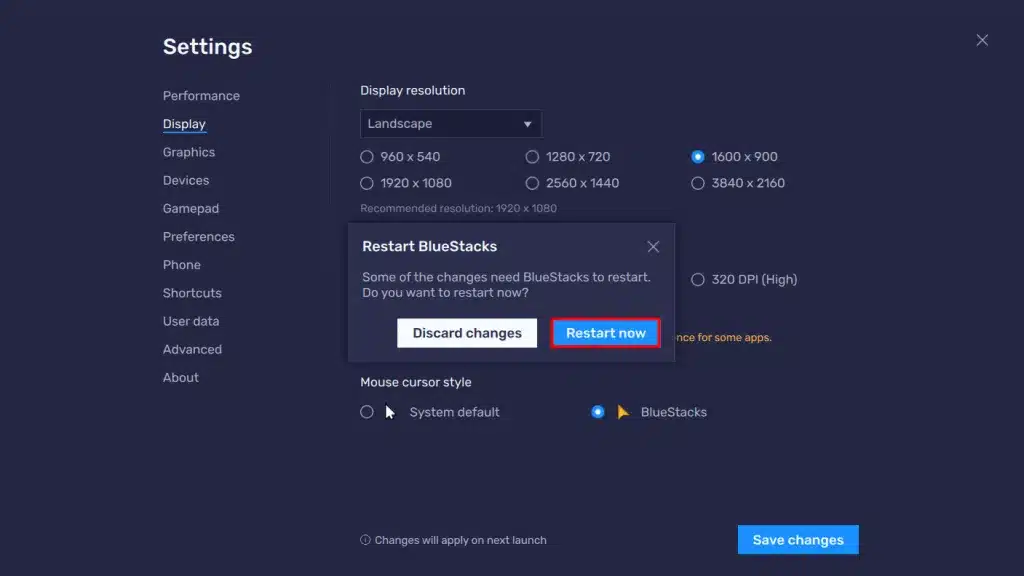Go to Advanced settings
Screen dimensions: 1024x576
tap(192, 349)
